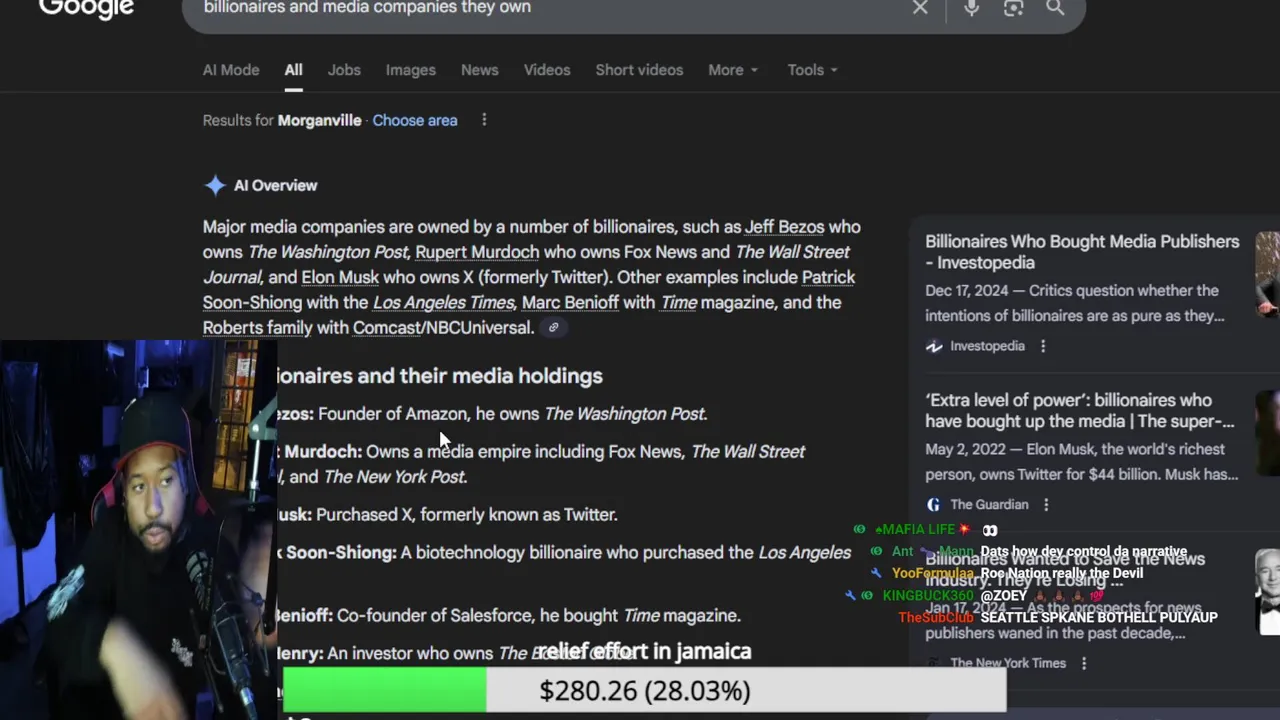Open the Rupert Murdoch link
Screen dimensions: 1280x720
[x=477, y=252]
